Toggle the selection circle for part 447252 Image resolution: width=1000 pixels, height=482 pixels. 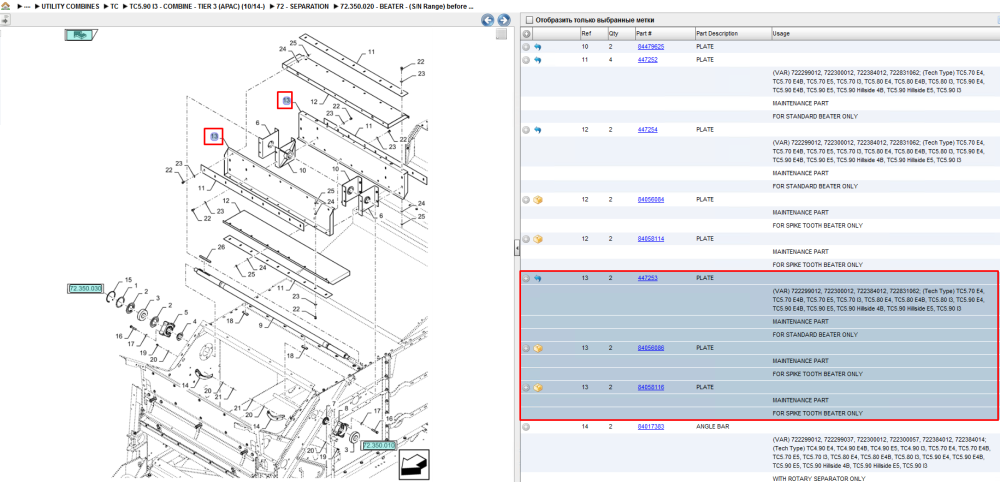(x=526, y=60)
